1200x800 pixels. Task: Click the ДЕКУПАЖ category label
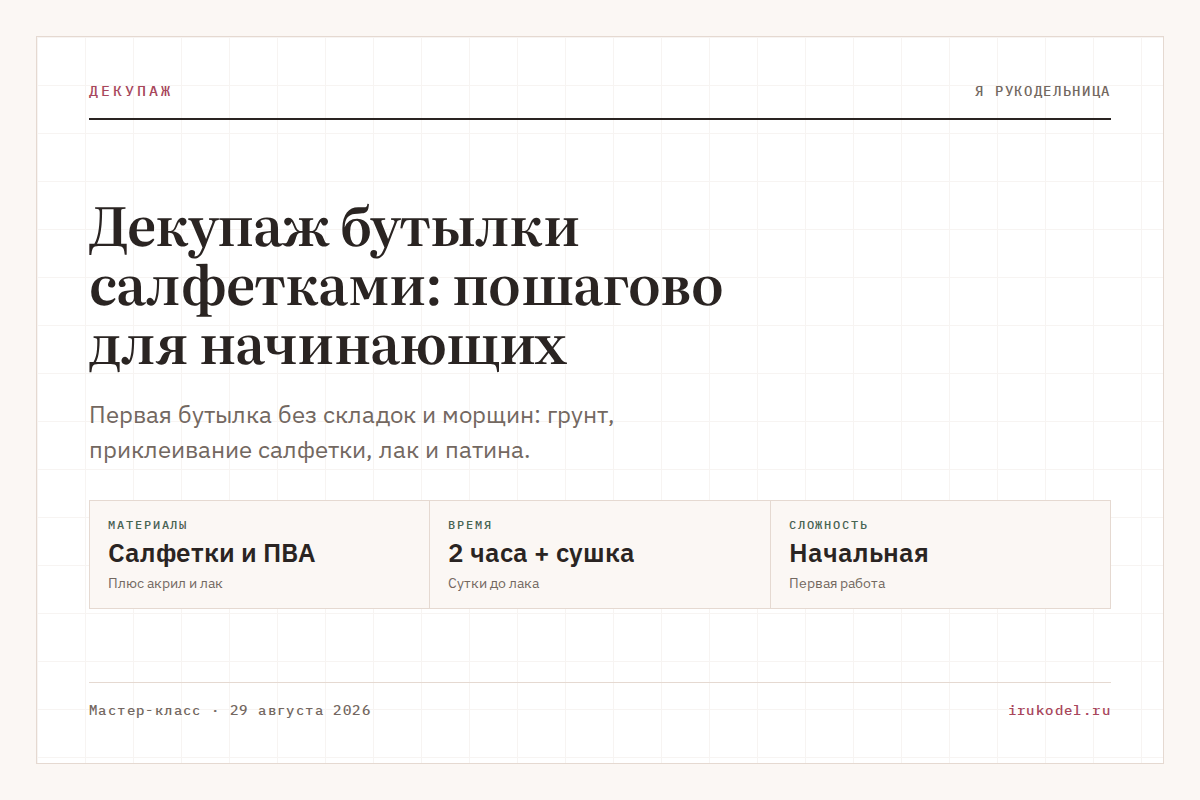click(130, 91)
